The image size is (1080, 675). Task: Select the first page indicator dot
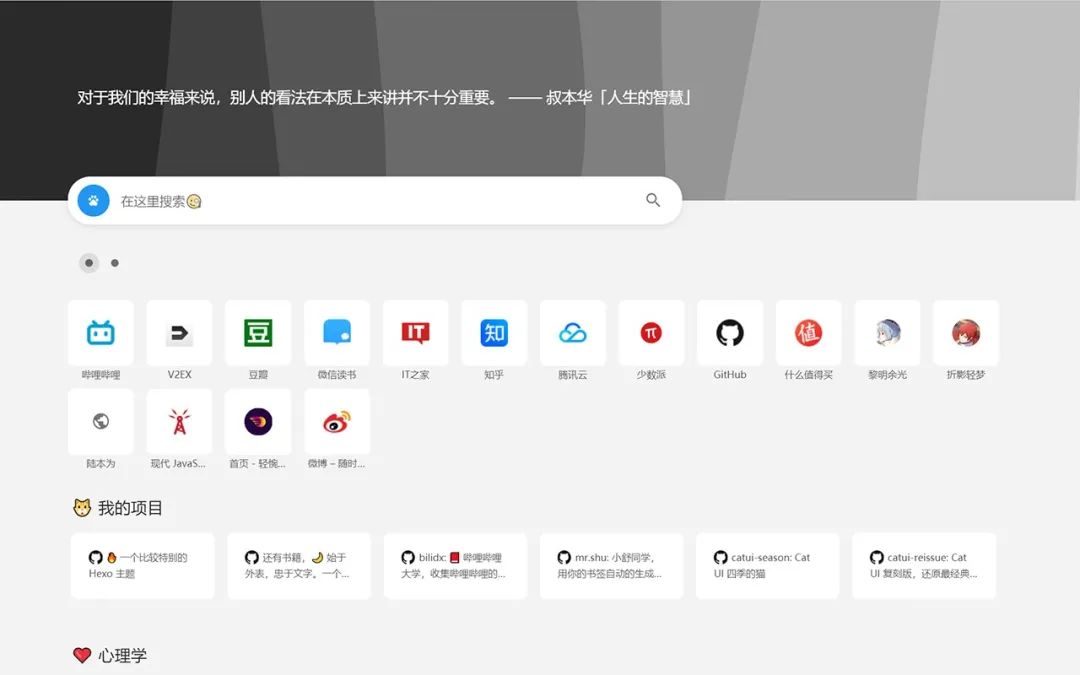click(x=89, y=262)
